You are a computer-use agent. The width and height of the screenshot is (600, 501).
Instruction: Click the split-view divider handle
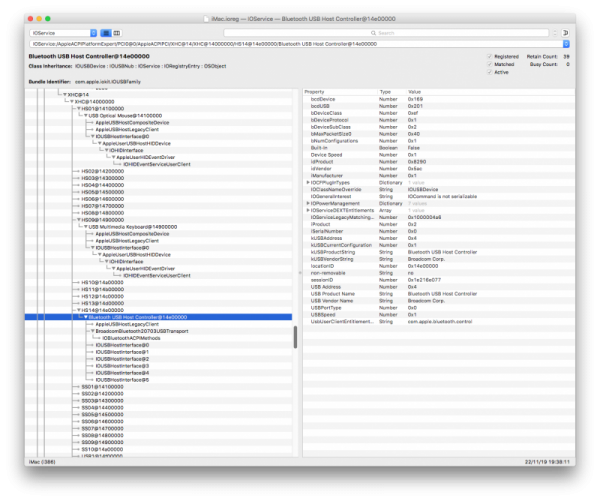click(300, 273)
